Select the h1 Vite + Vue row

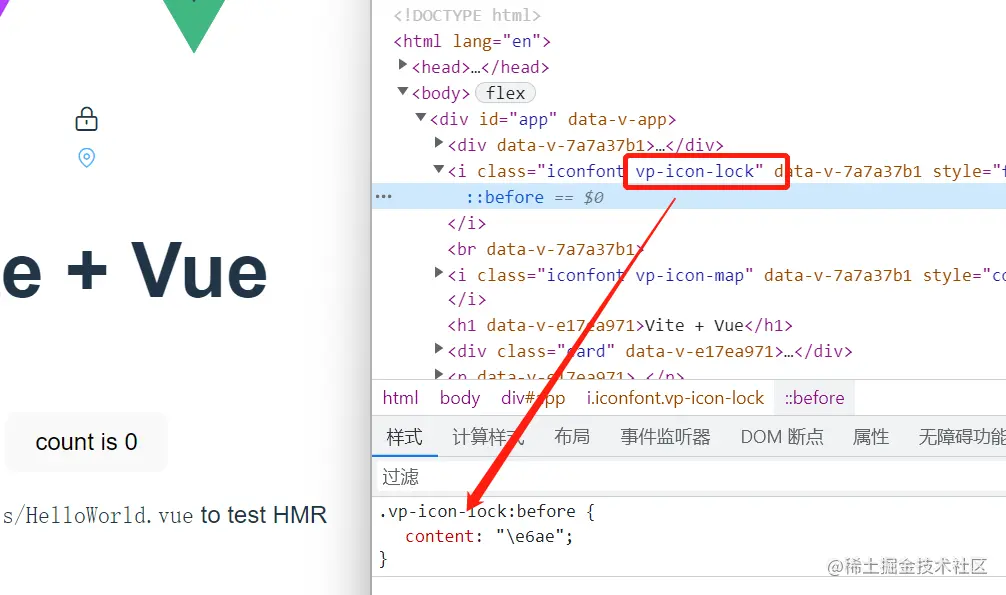(620, 325)
